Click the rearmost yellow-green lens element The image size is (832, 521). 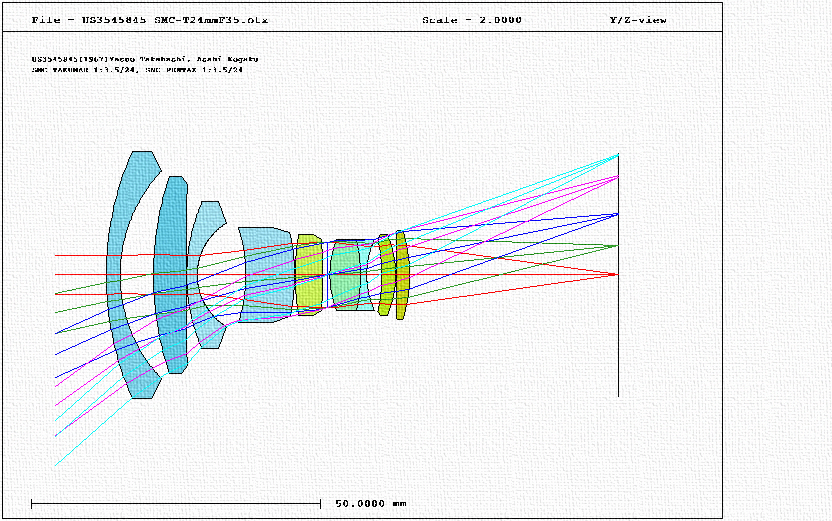[x=402, y=275]
